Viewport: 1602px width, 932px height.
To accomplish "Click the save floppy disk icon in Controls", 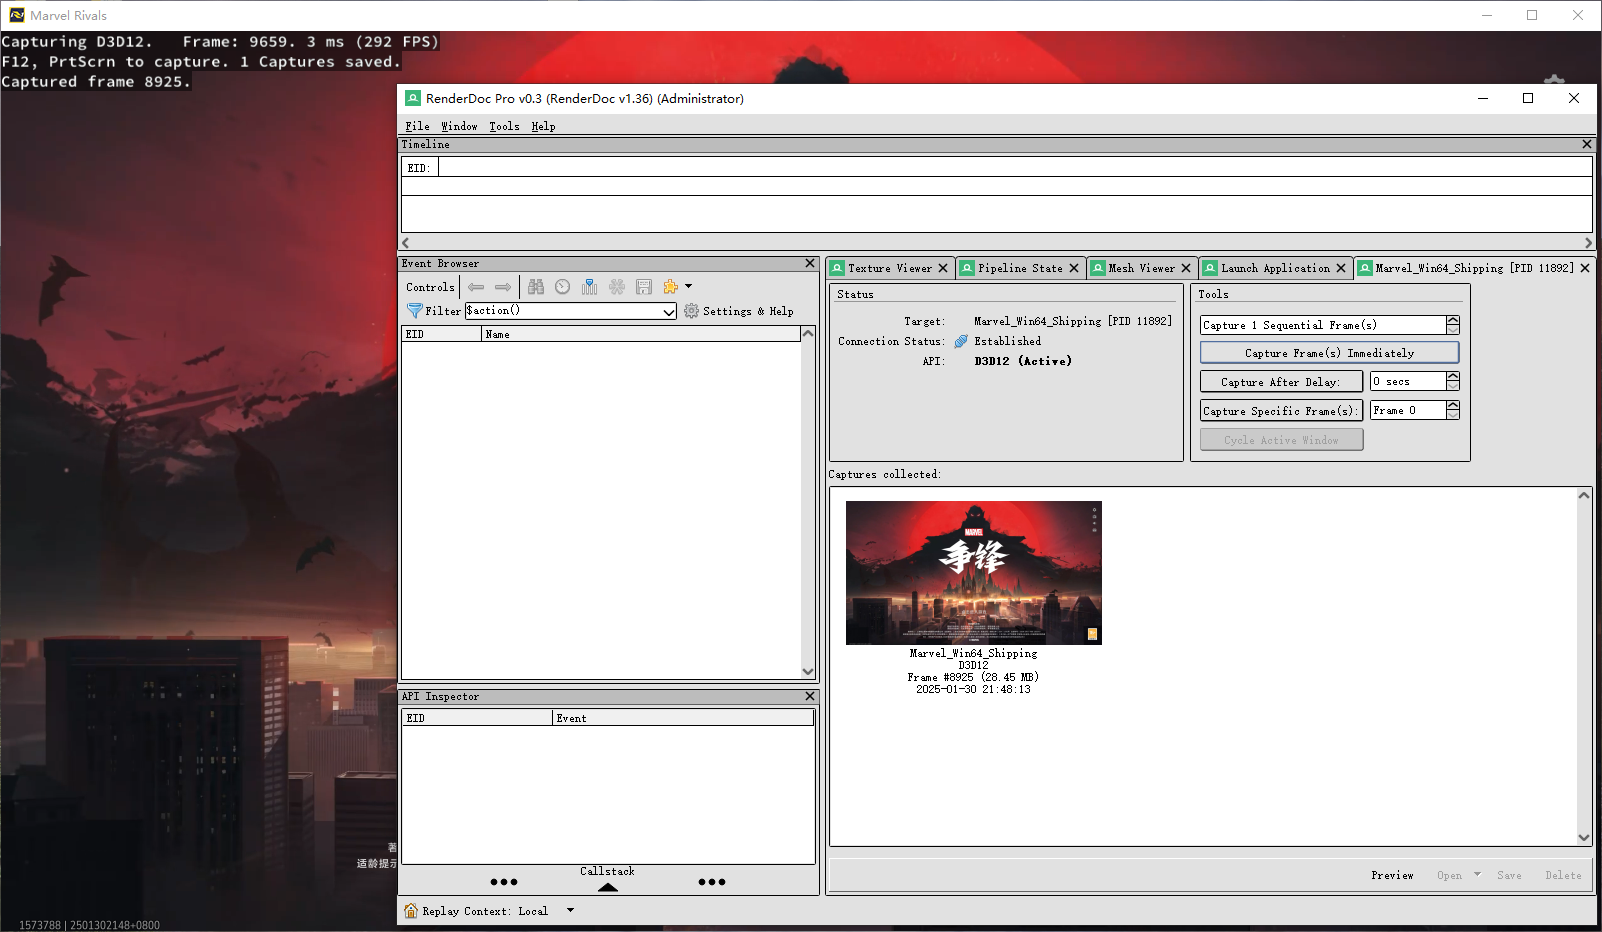I will coord(643,287).
